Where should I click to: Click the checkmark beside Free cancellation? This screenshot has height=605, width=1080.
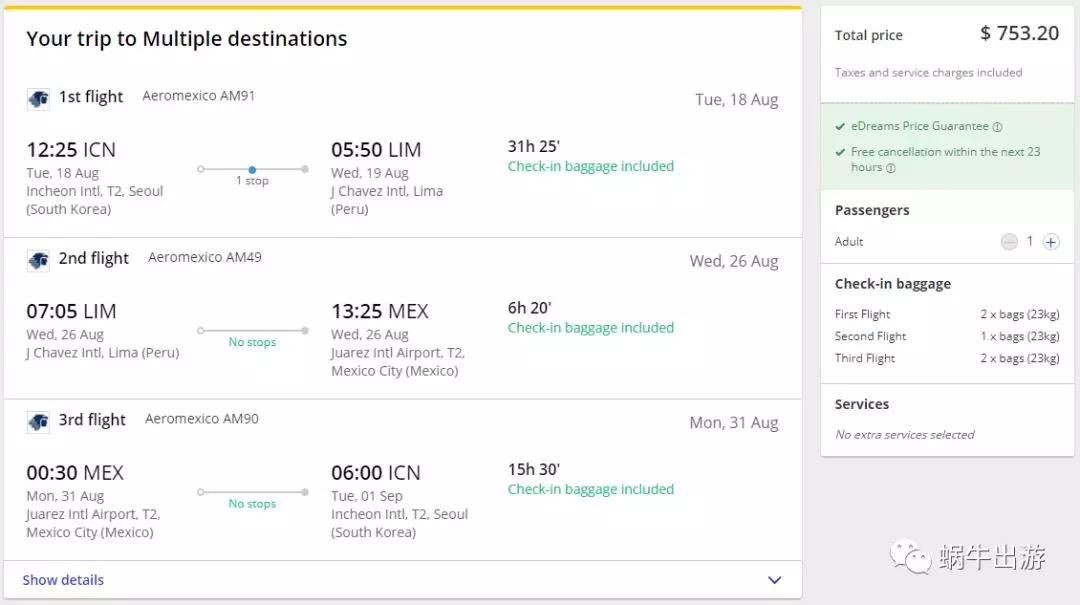tap(840, 152)
